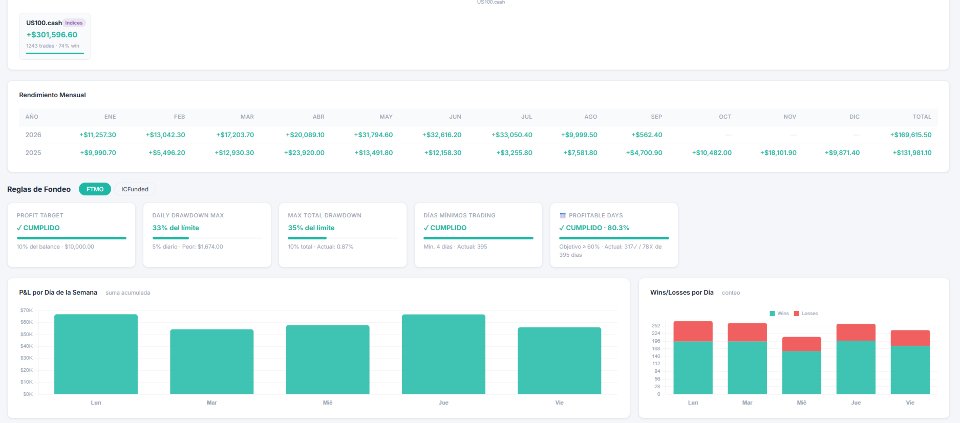Select the FTMO funding rules tab
960x423 pixels.
(95, 189)
